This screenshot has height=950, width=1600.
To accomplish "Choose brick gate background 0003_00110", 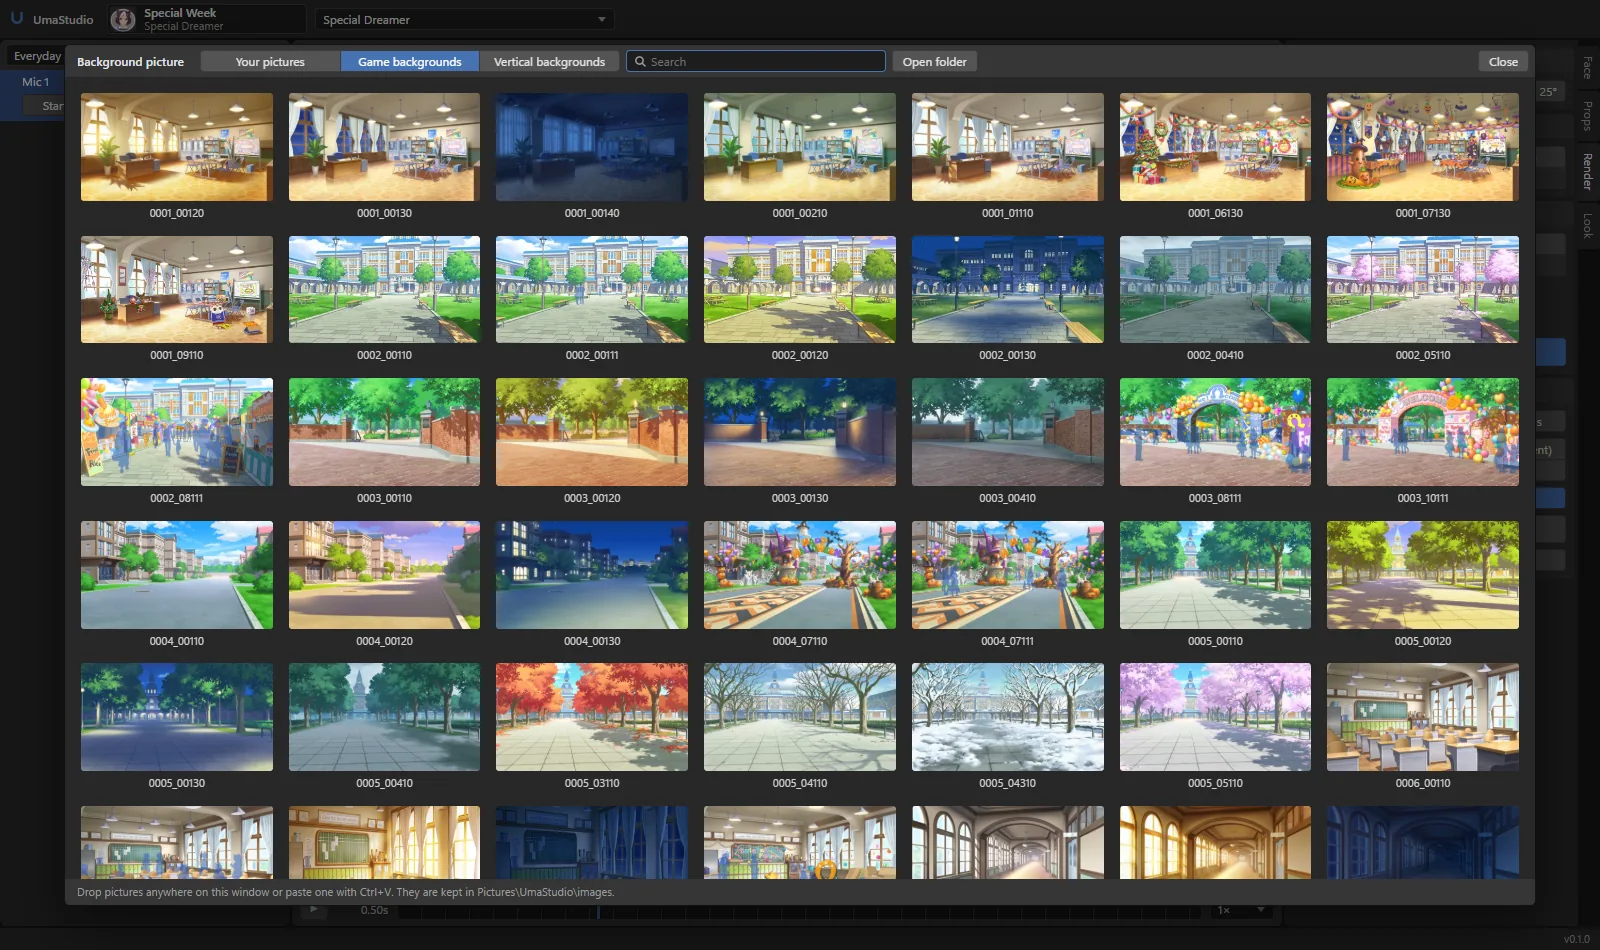I will (x=384, y=432).
